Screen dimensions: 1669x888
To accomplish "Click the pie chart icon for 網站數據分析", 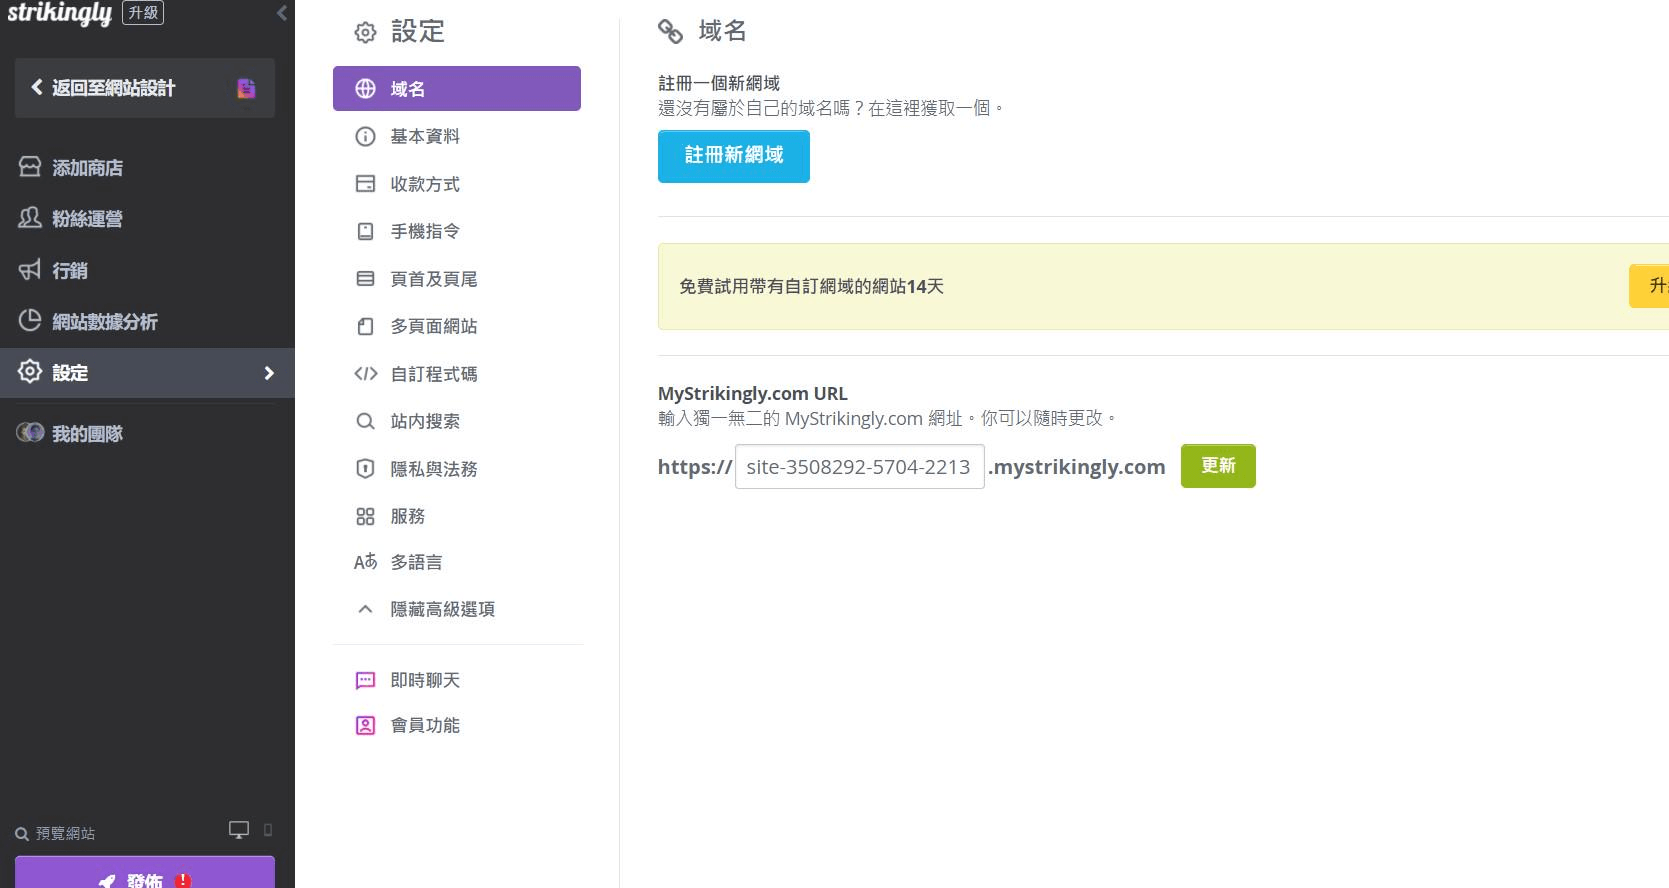I will 30,320.
